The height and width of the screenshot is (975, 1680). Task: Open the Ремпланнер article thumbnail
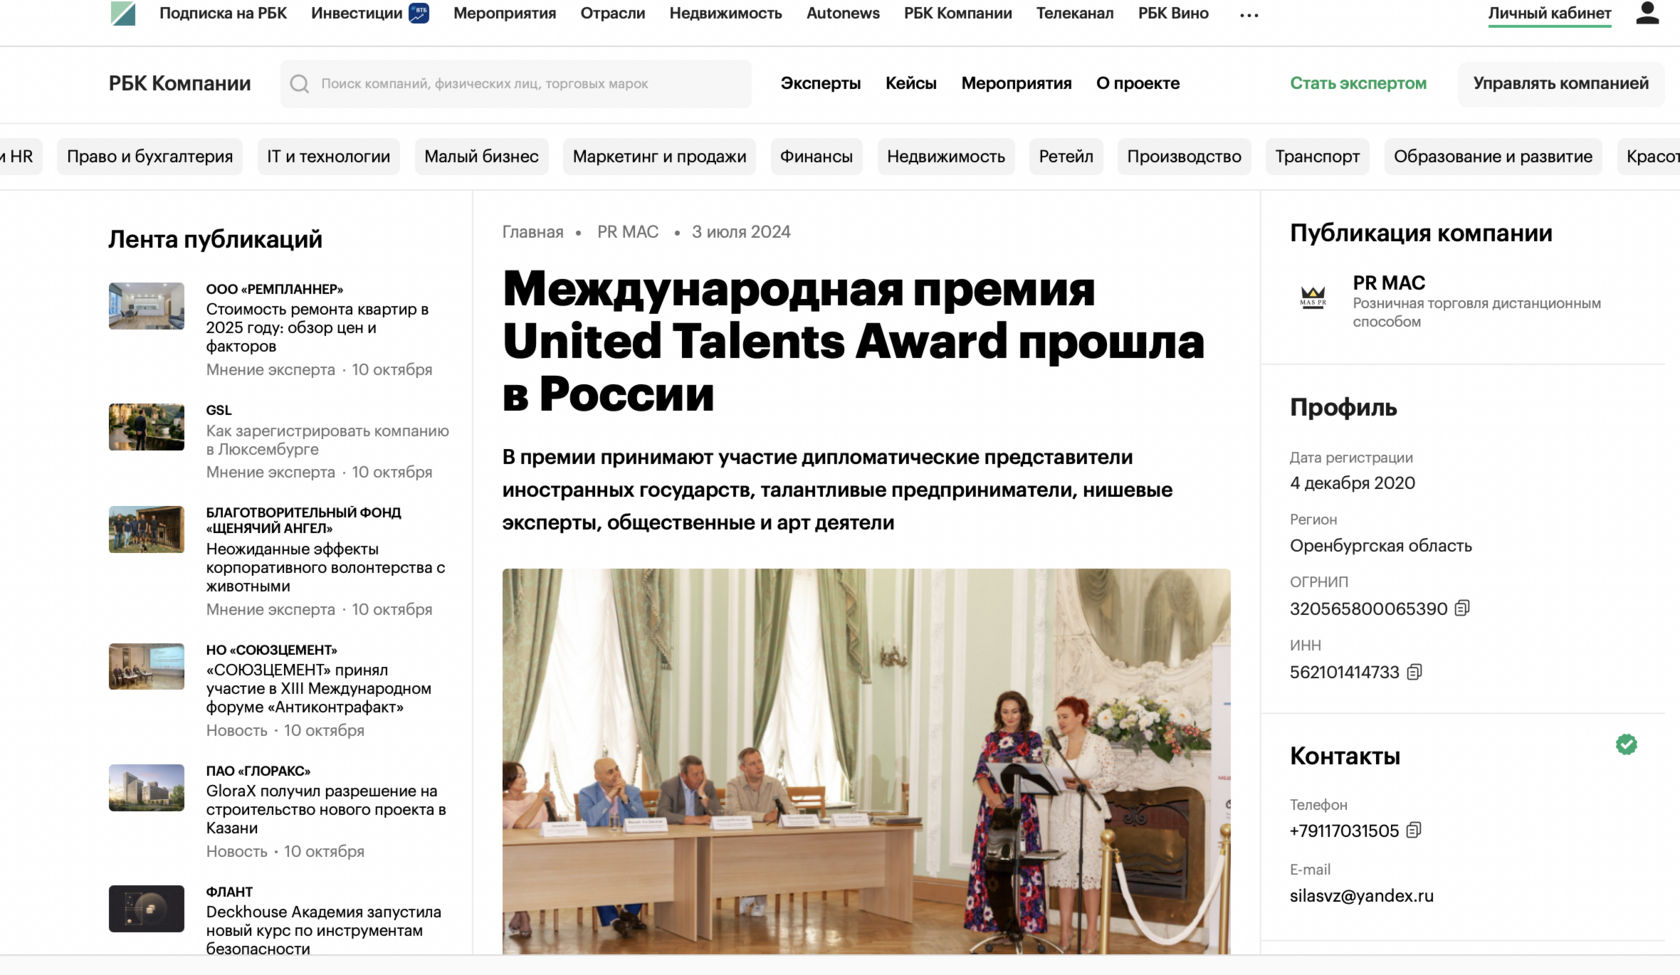point(146,306)
